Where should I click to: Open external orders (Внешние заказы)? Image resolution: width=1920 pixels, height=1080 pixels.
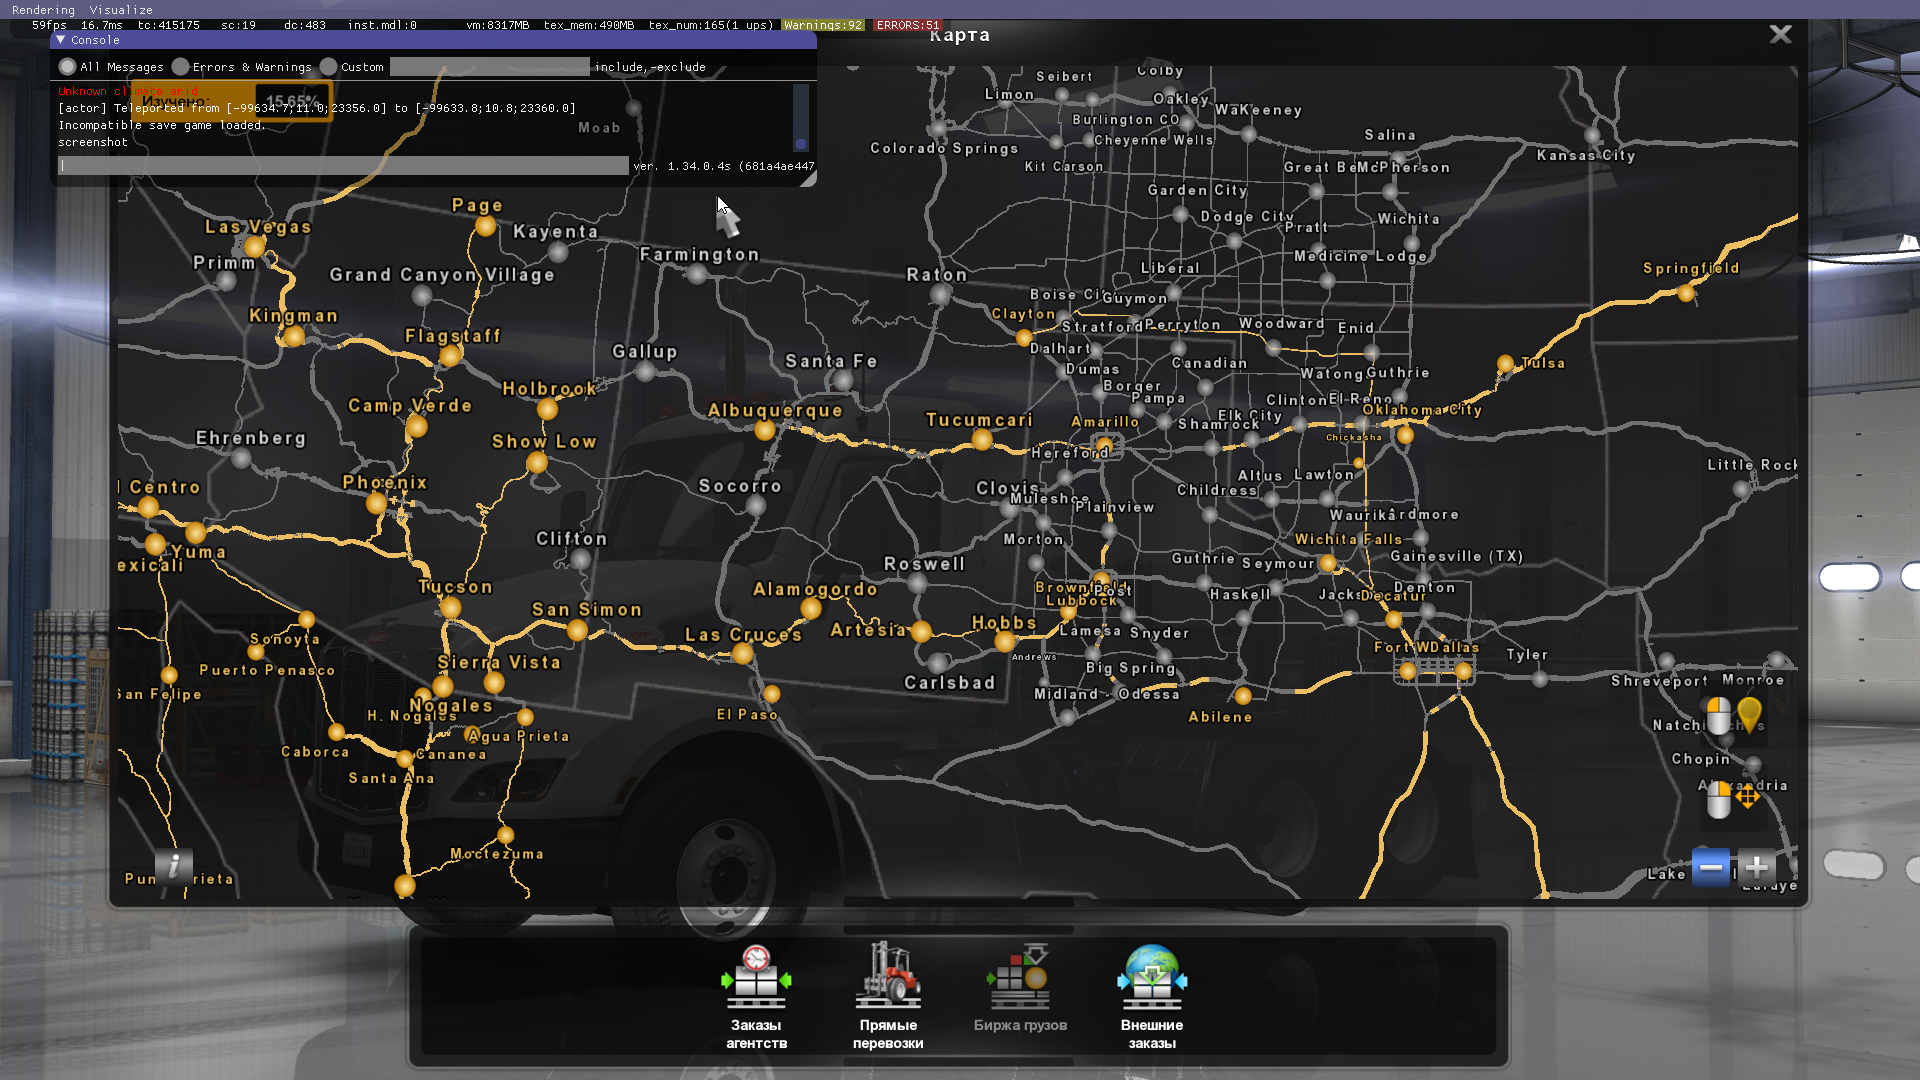1152,996
